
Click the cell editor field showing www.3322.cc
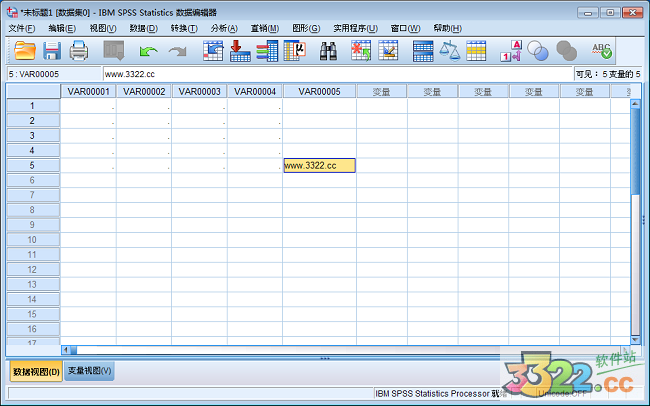pyautogui.click(x=336, y=74)
